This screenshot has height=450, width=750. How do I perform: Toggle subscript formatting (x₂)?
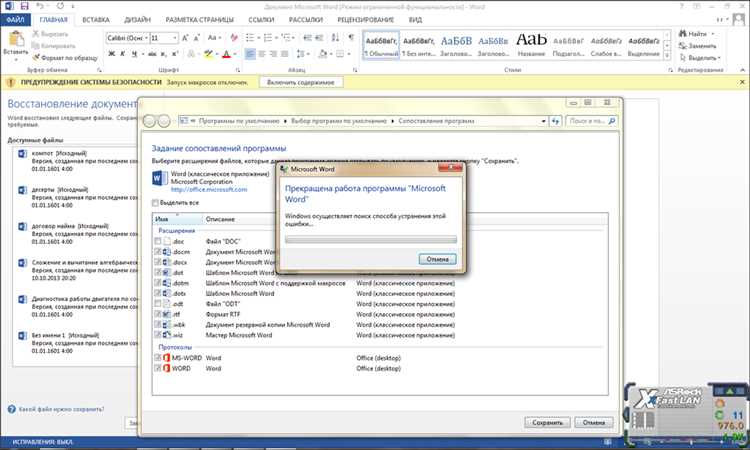tap(164, 54)
